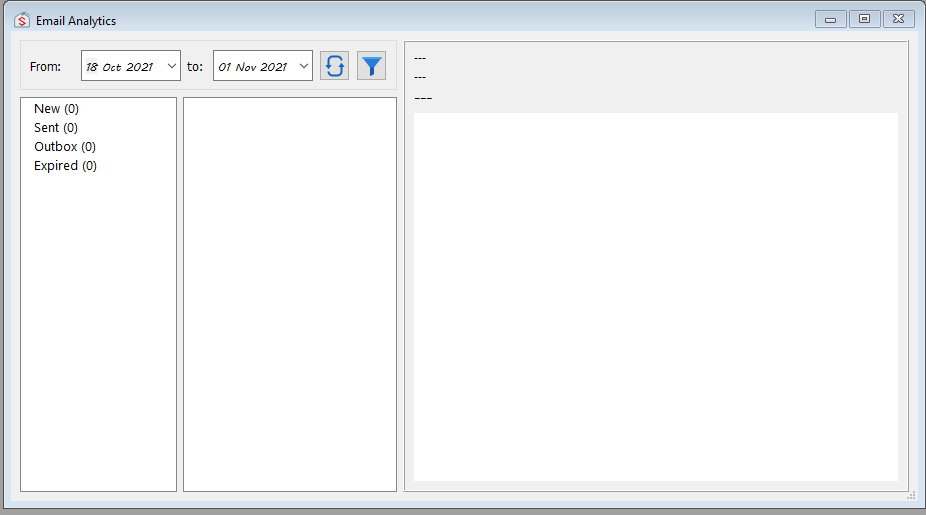Image resolution: width=926 pixels, height=515 pixels.
Task: Click the Email Analytics title bar text
Action: pyautogui.click(x=76, y=20)
